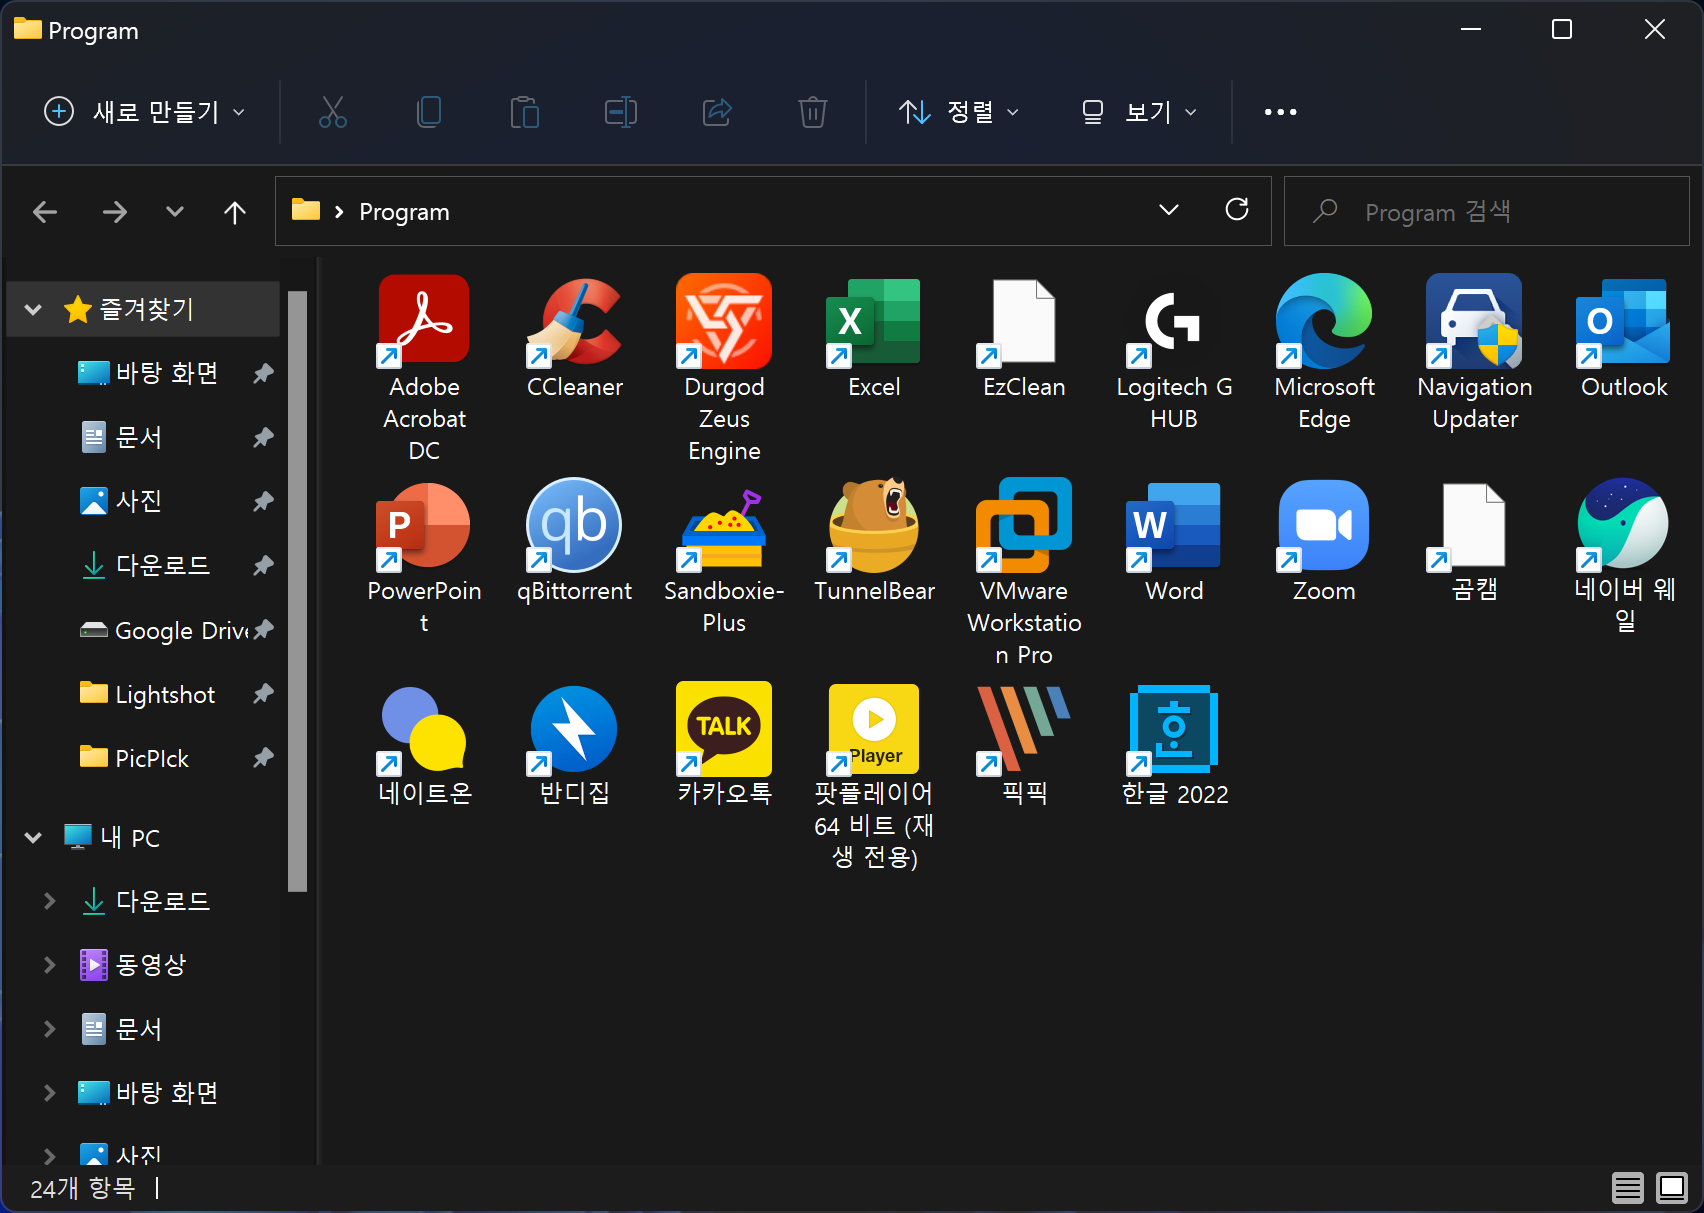Unpin Lightshot from quick access
Viewport: 1704px width, 1213px height.
[x=263, y=694]
